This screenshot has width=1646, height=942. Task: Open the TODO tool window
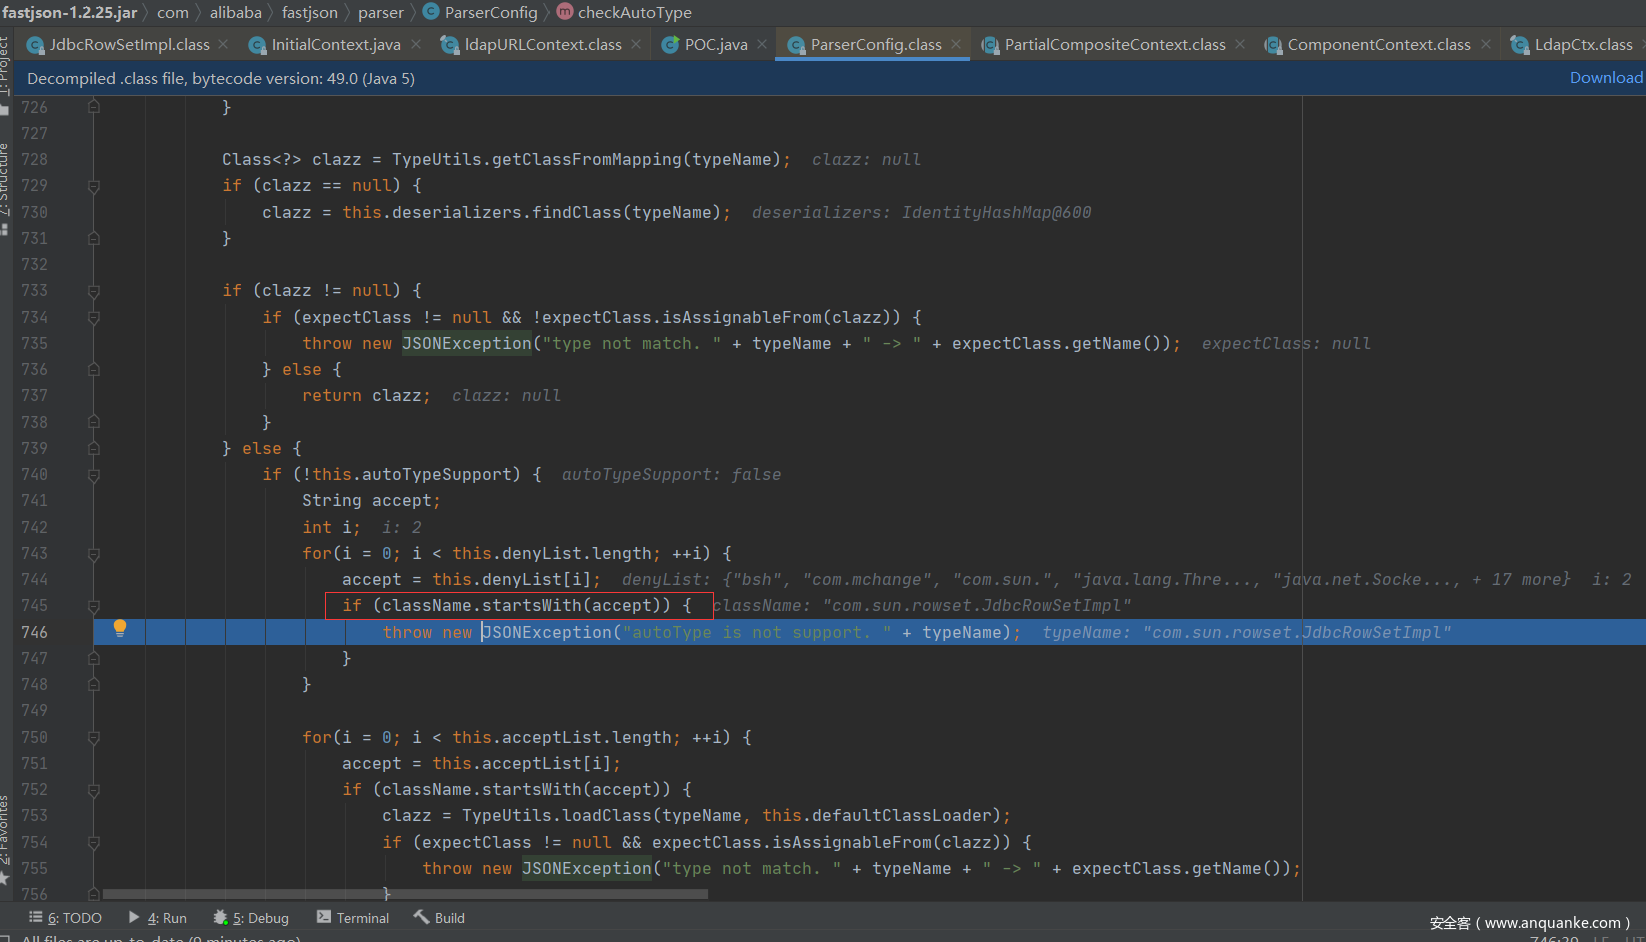pos(66,918)
